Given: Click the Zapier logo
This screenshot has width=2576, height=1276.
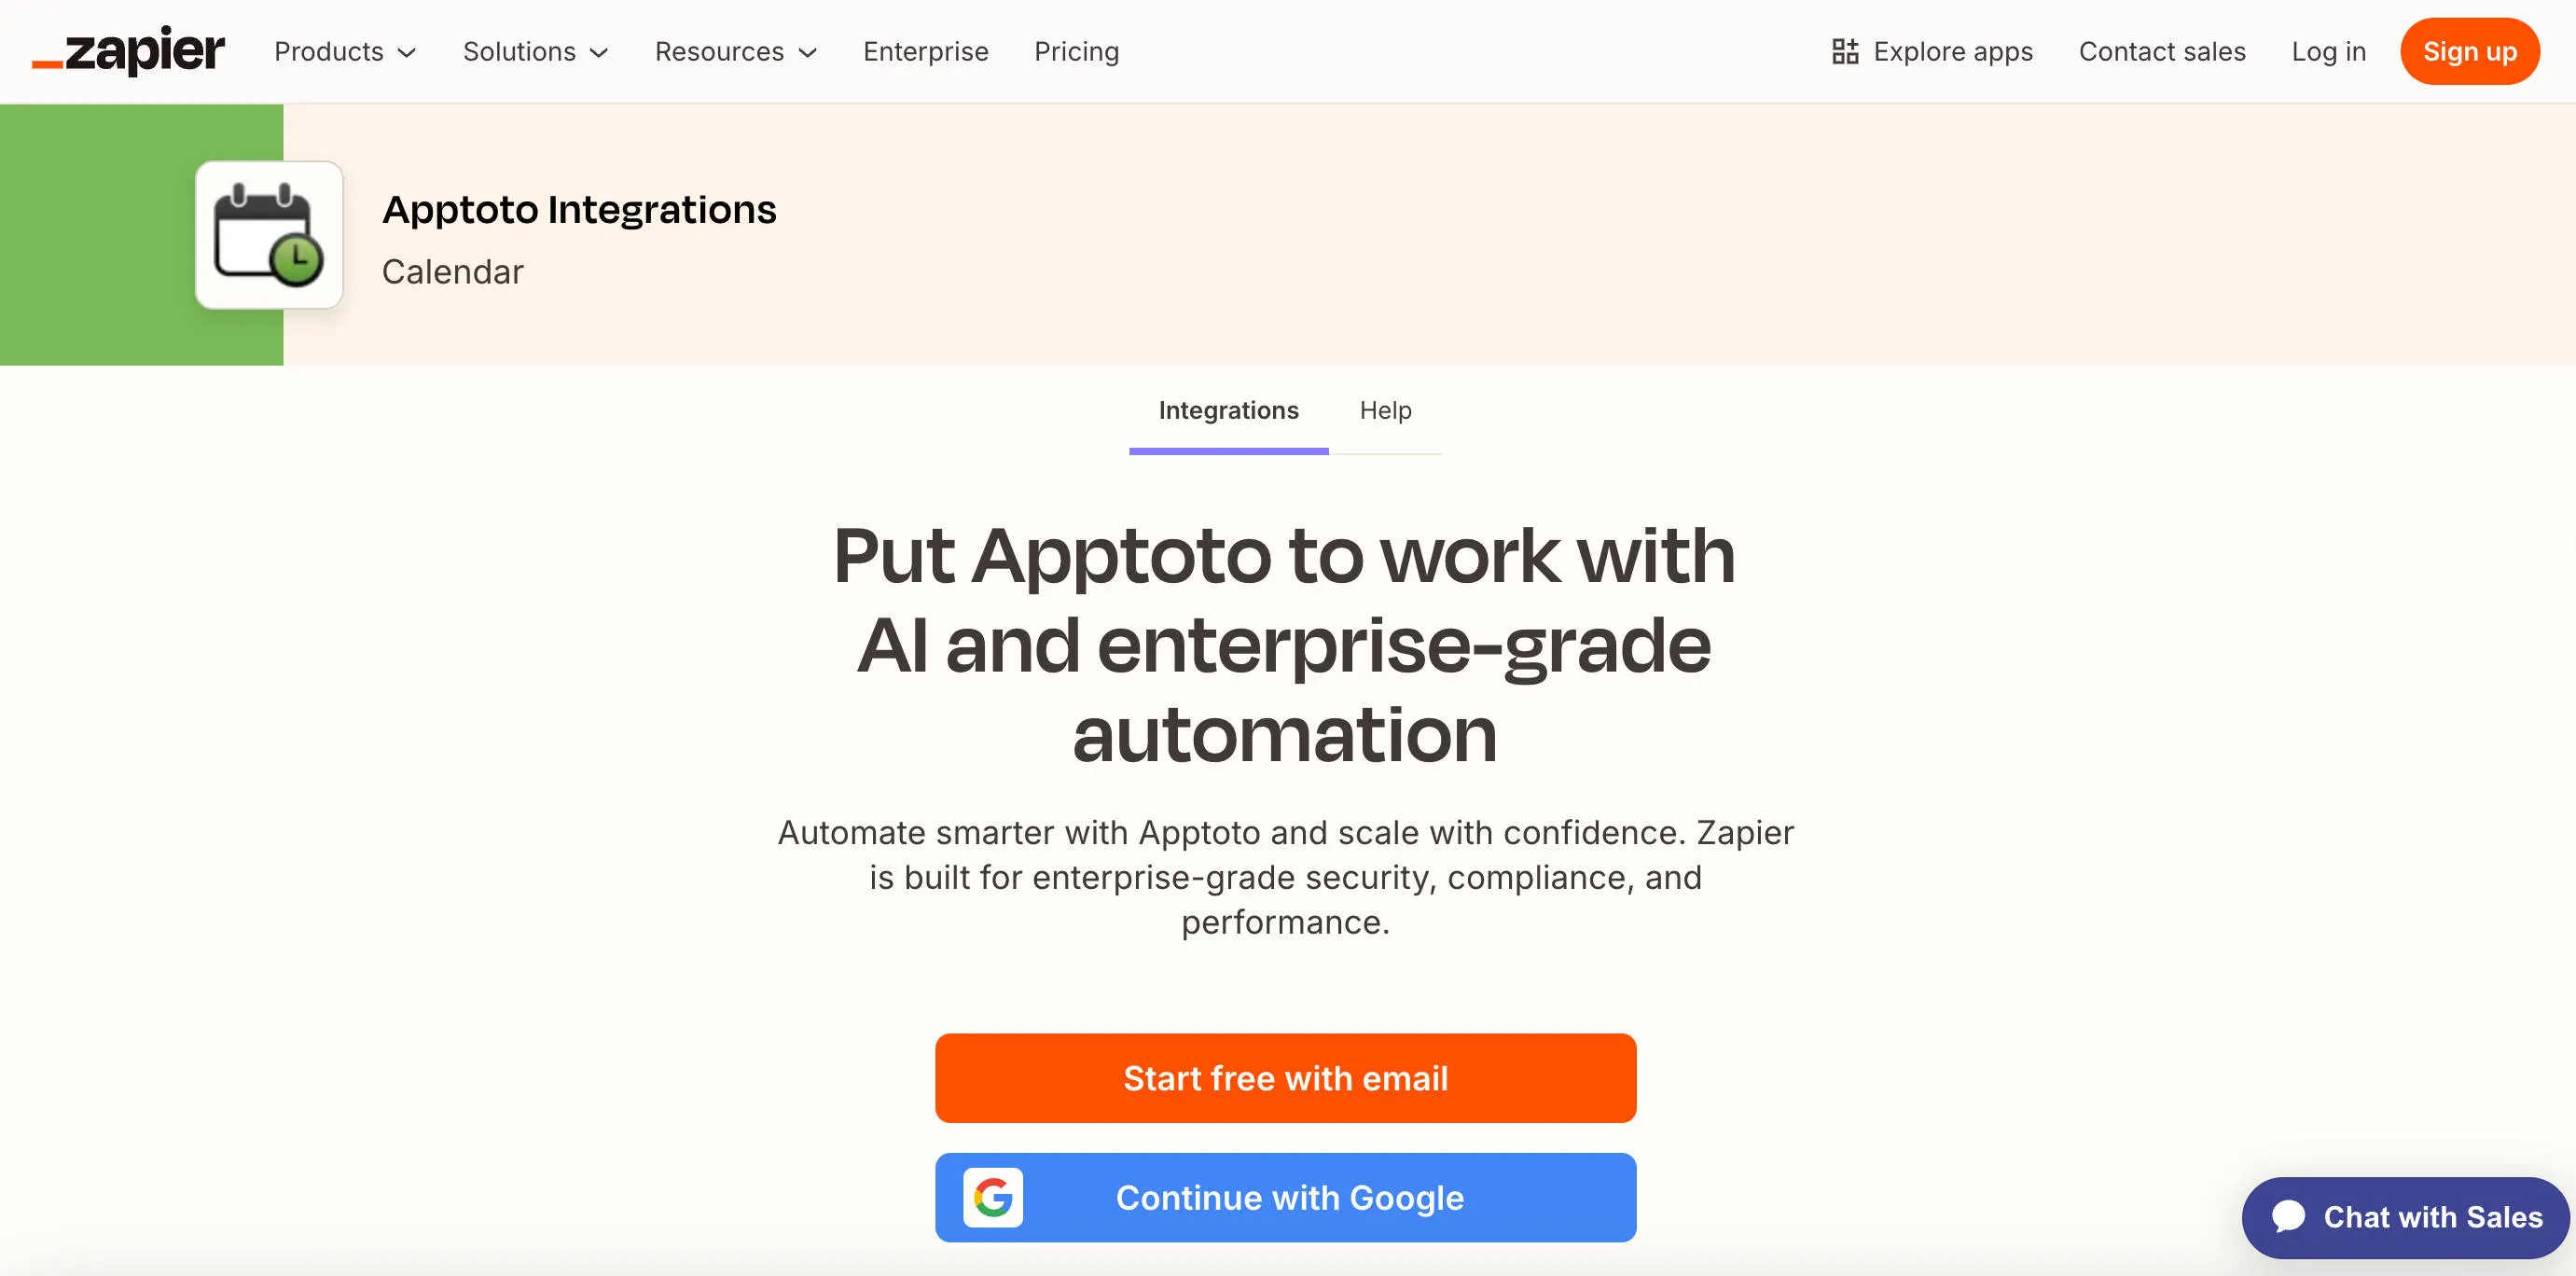Looking at the screenshot, I should (128, 50).
